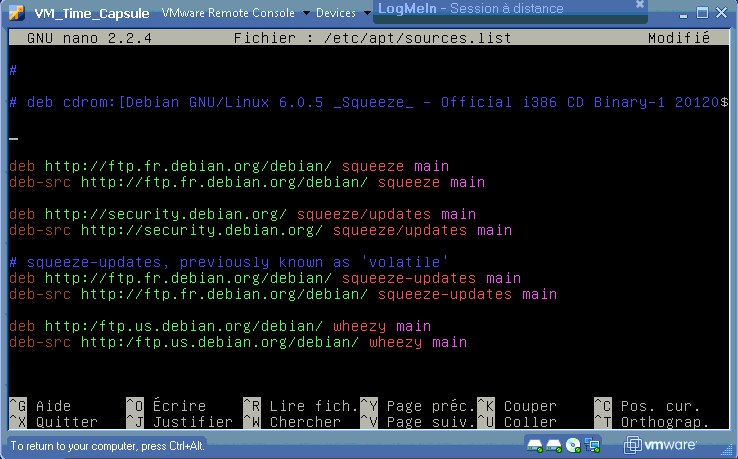Minimize the VM_Time_Capsule console window
738x459 pixels.
tap(683, 14)
